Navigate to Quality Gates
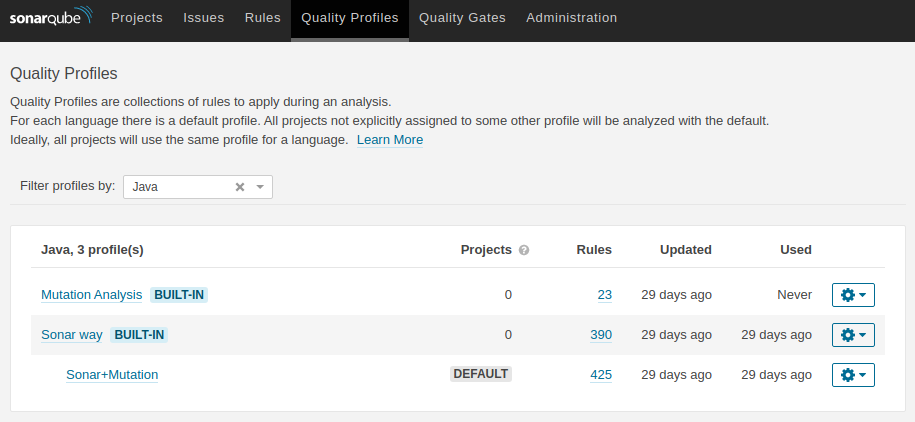 [x=462, y=18]
